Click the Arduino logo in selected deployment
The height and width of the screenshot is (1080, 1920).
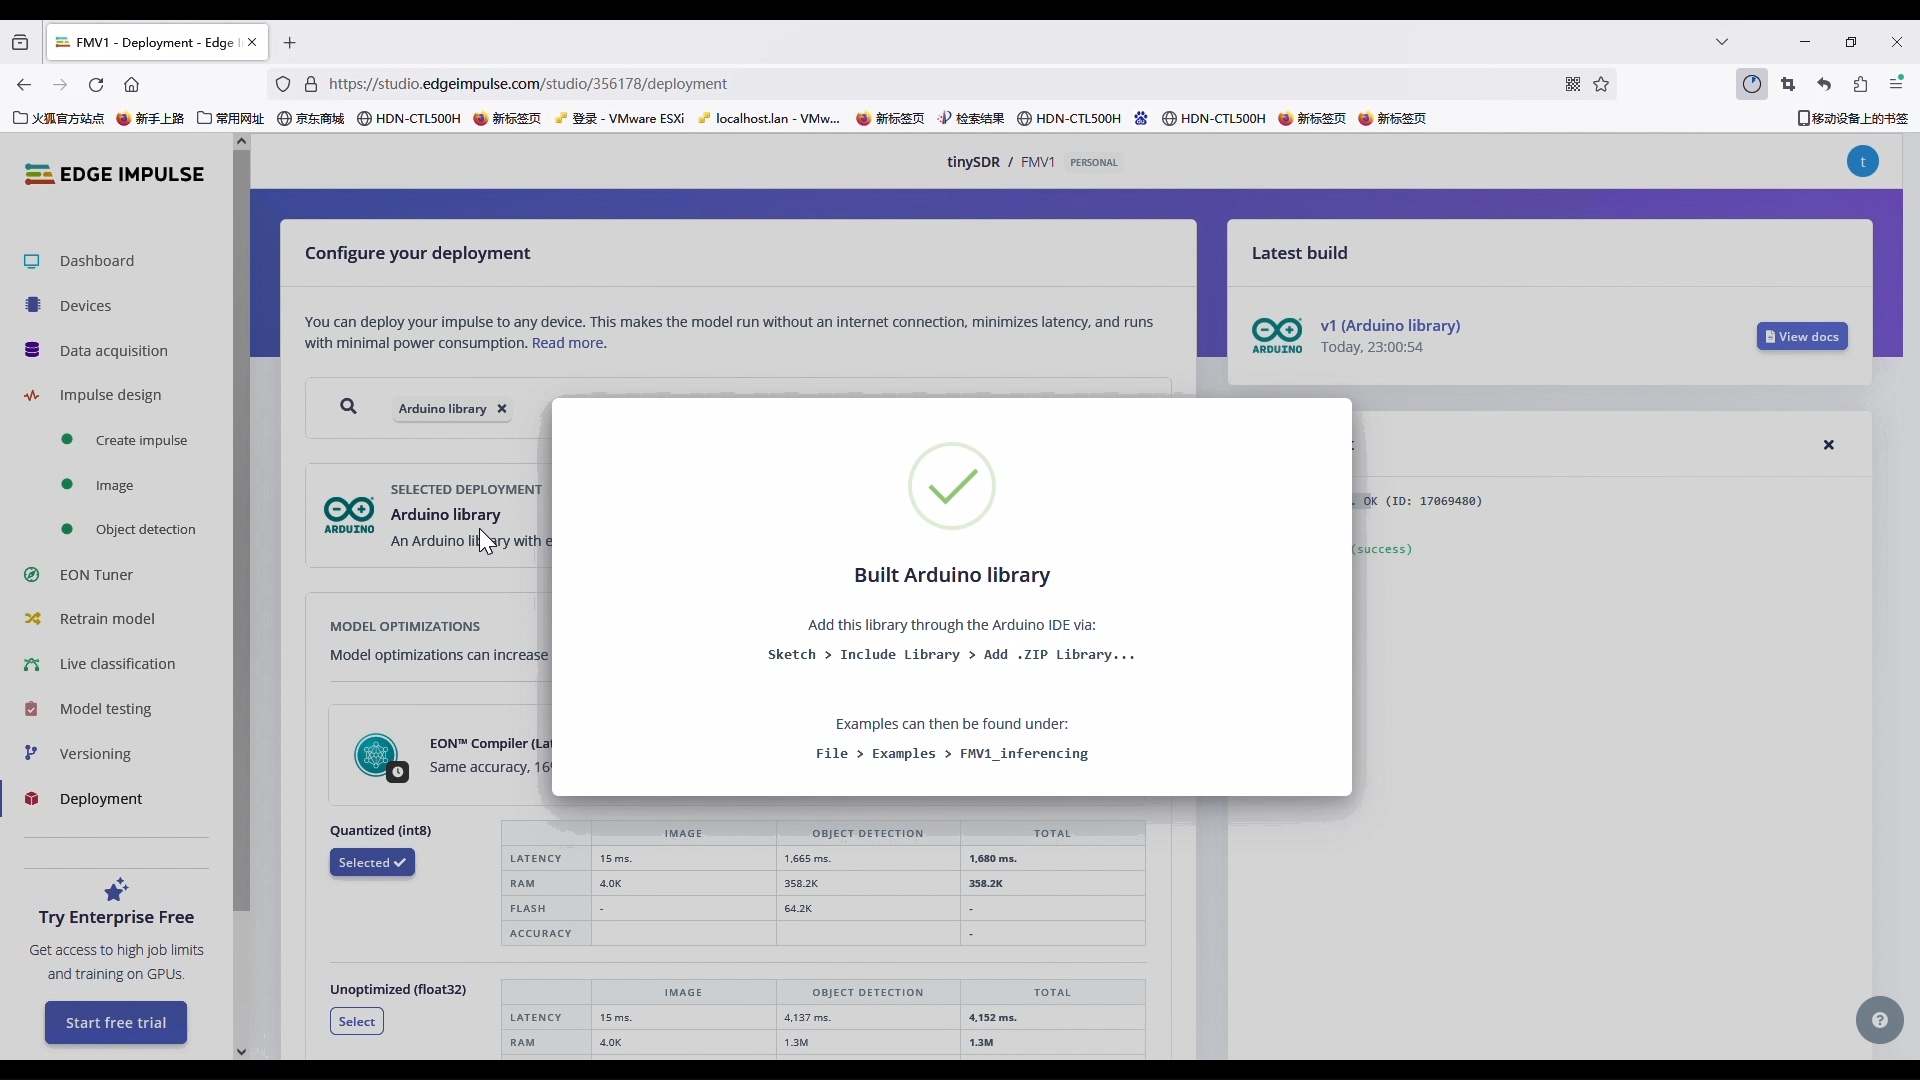349,516
